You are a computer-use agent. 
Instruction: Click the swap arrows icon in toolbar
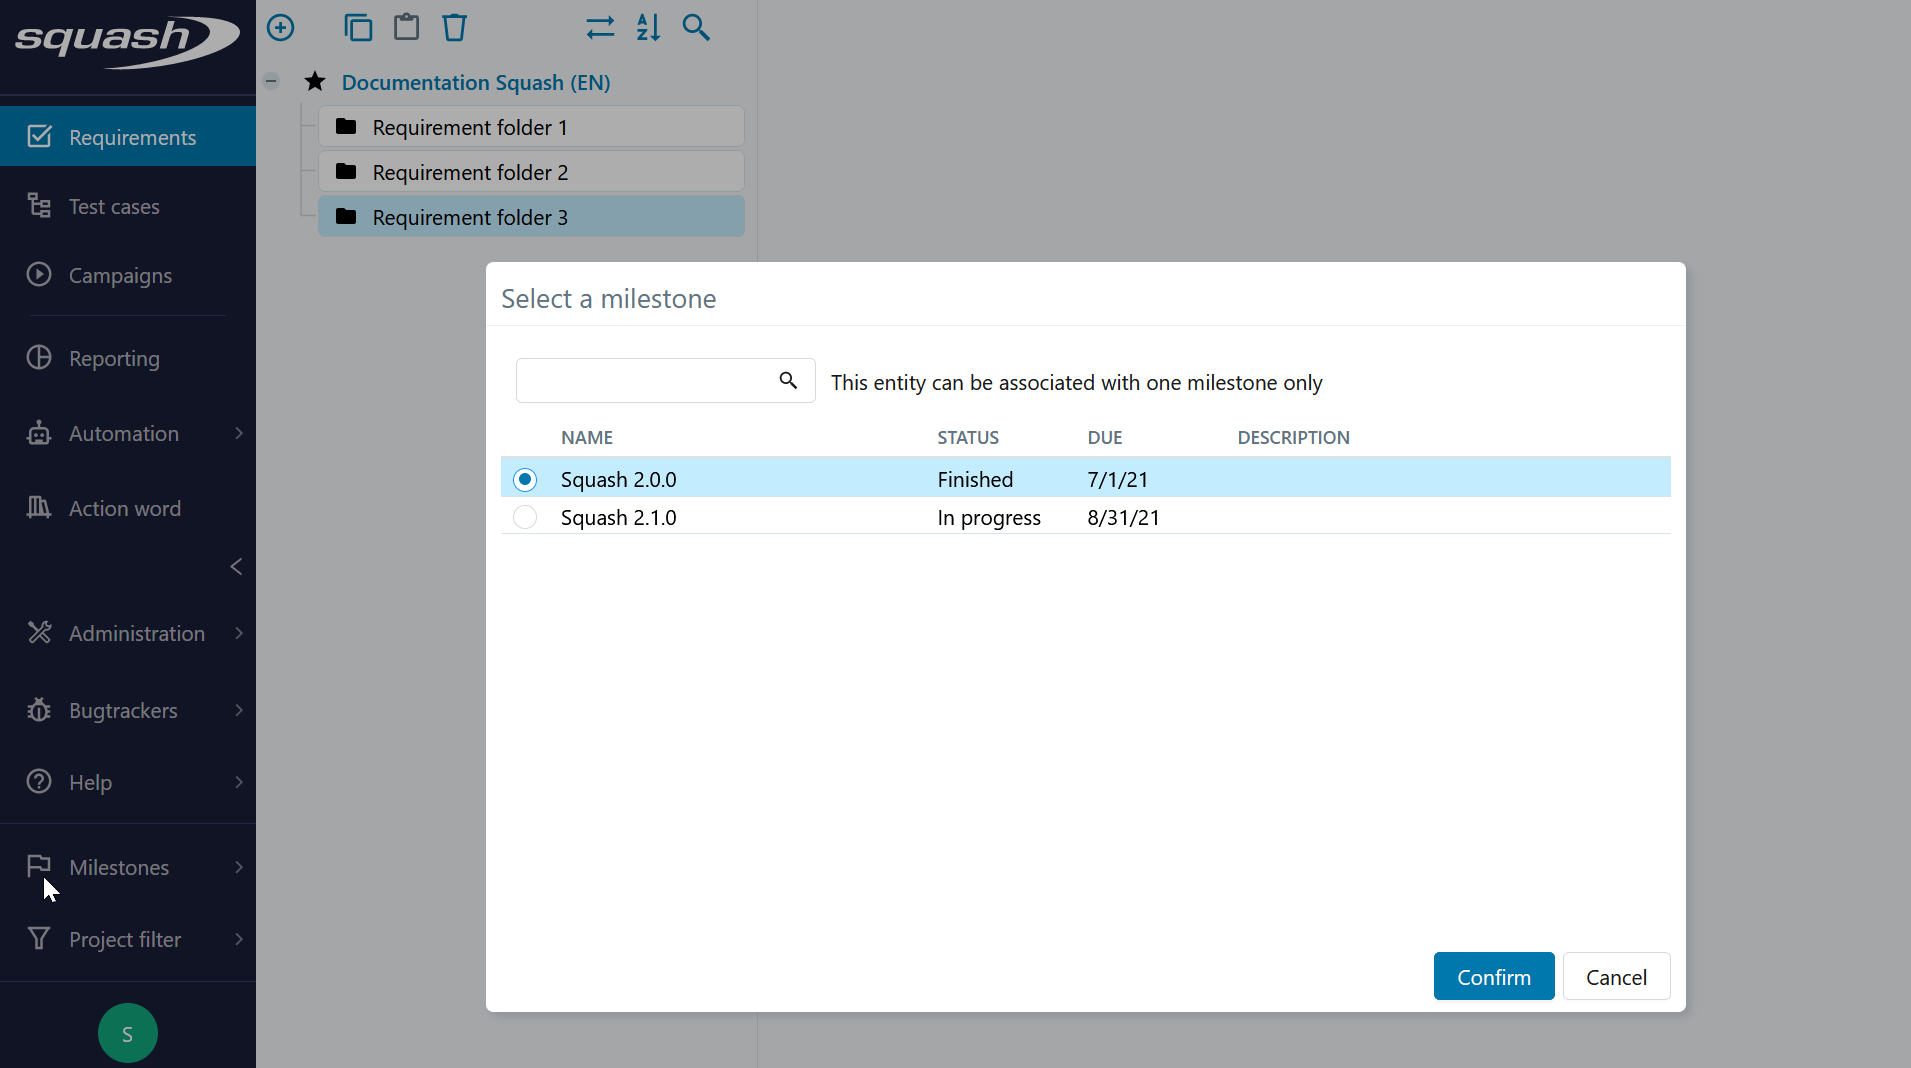tap(600, 28)
